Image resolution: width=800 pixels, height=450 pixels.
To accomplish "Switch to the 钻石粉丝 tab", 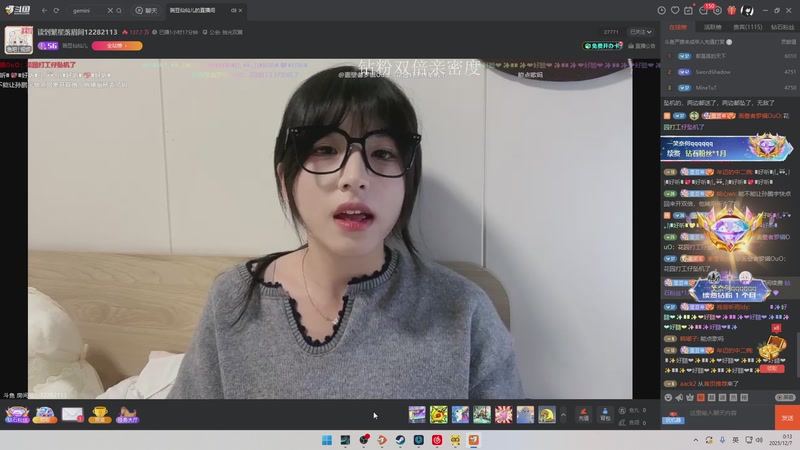I will click(x=782, y=27).
